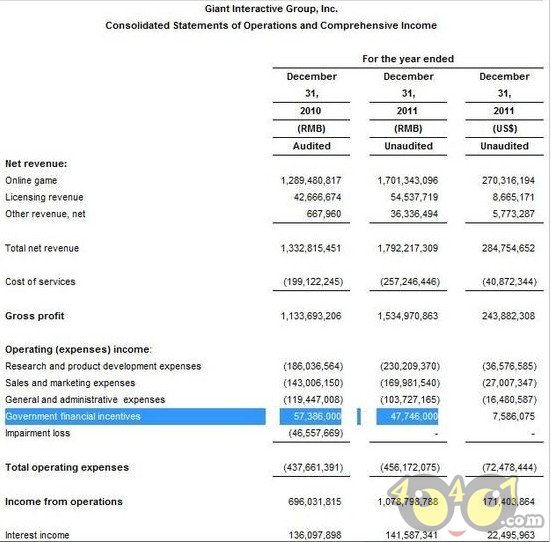Select 'Operating (expenses) income' heading

pyautogui.click(x=78, y=349)
